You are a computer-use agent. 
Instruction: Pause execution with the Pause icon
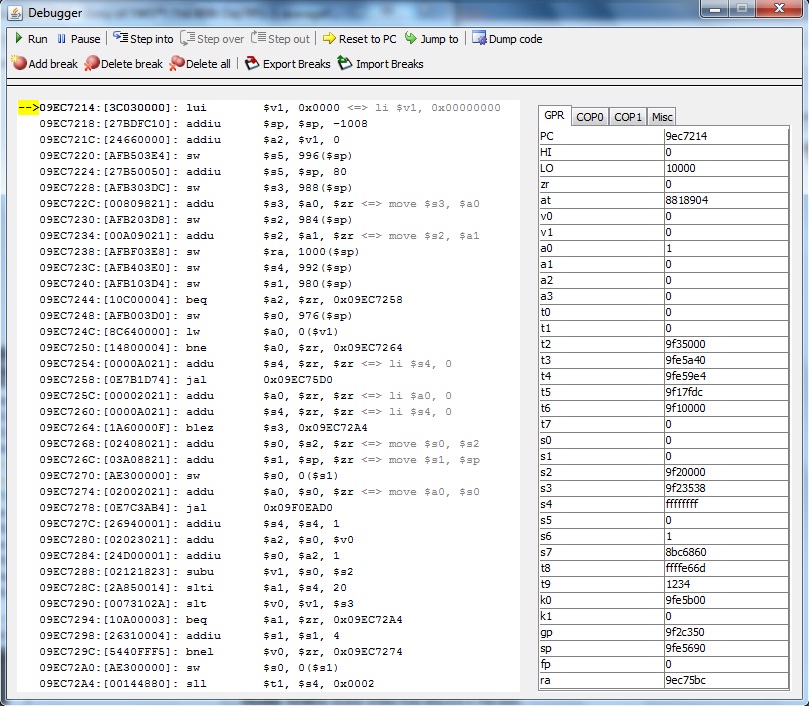pos(62,39)
